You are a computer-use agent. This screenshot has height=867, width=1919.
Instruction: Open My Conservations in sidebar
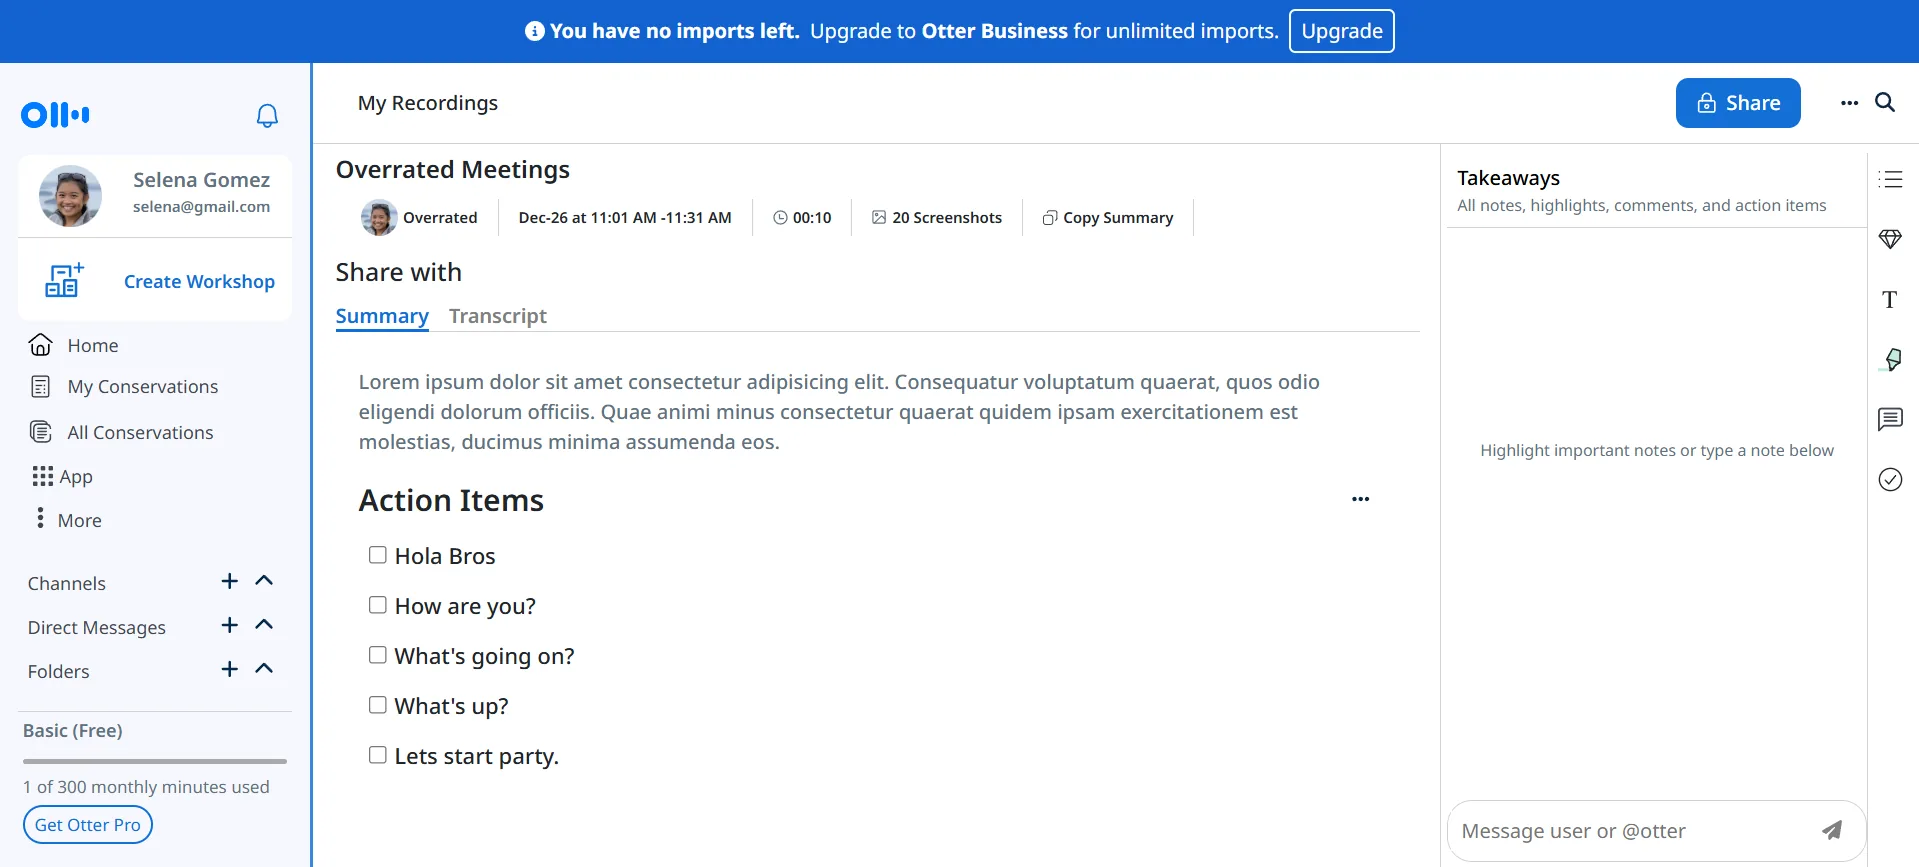[x=142, y=387]
